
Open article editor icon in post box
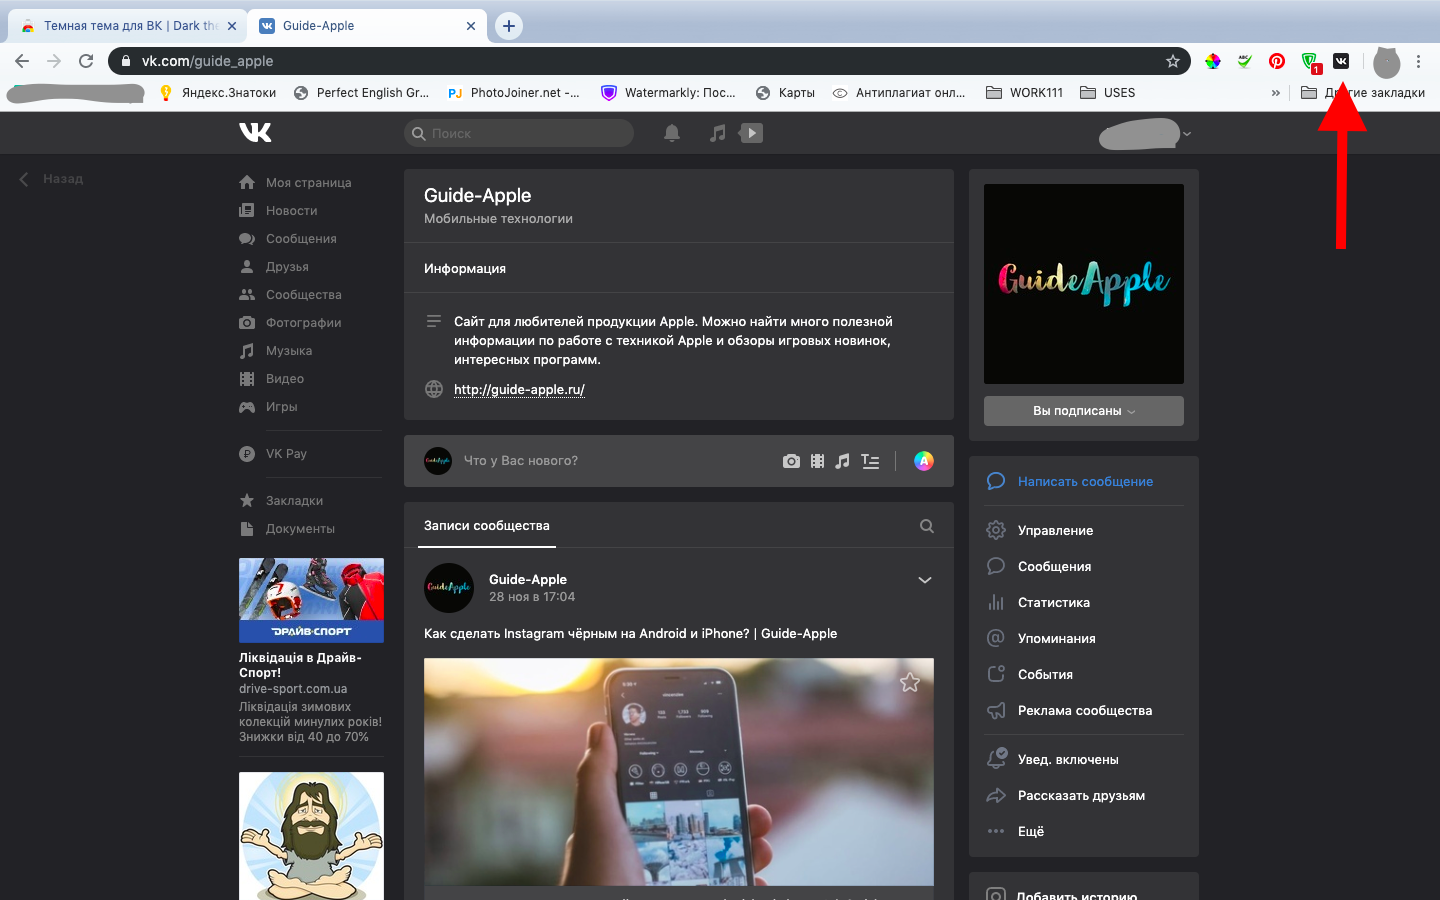point(870,461)
